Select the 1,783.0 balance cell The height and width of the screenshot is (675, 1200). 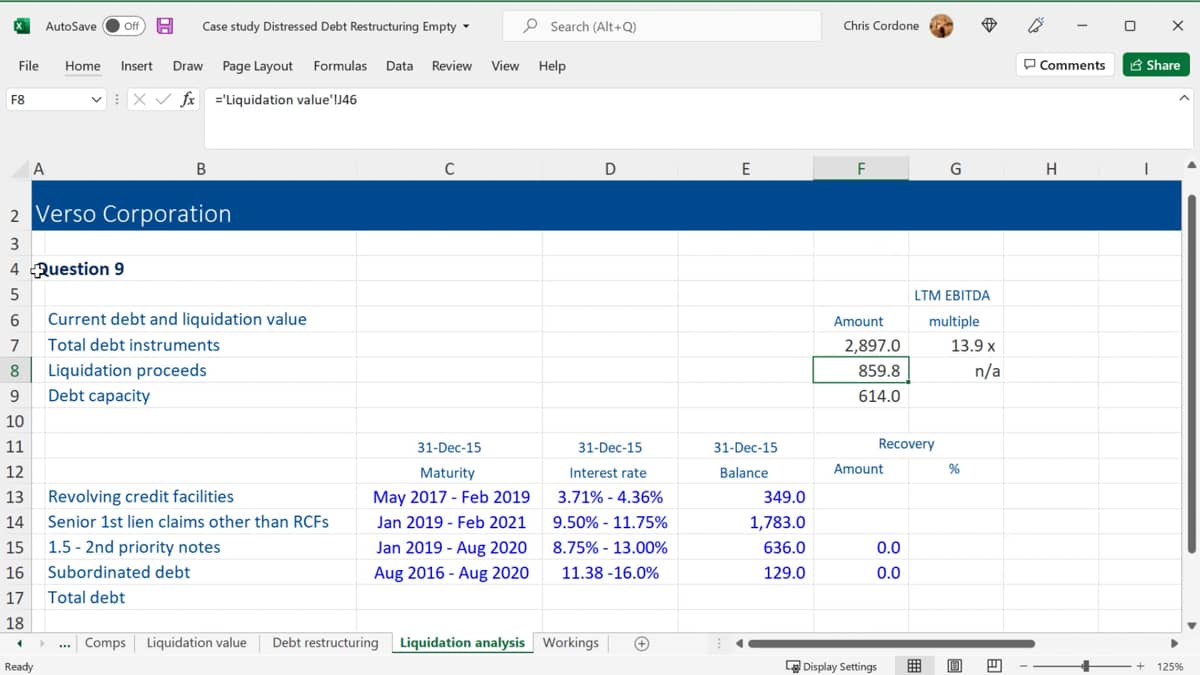746,522
